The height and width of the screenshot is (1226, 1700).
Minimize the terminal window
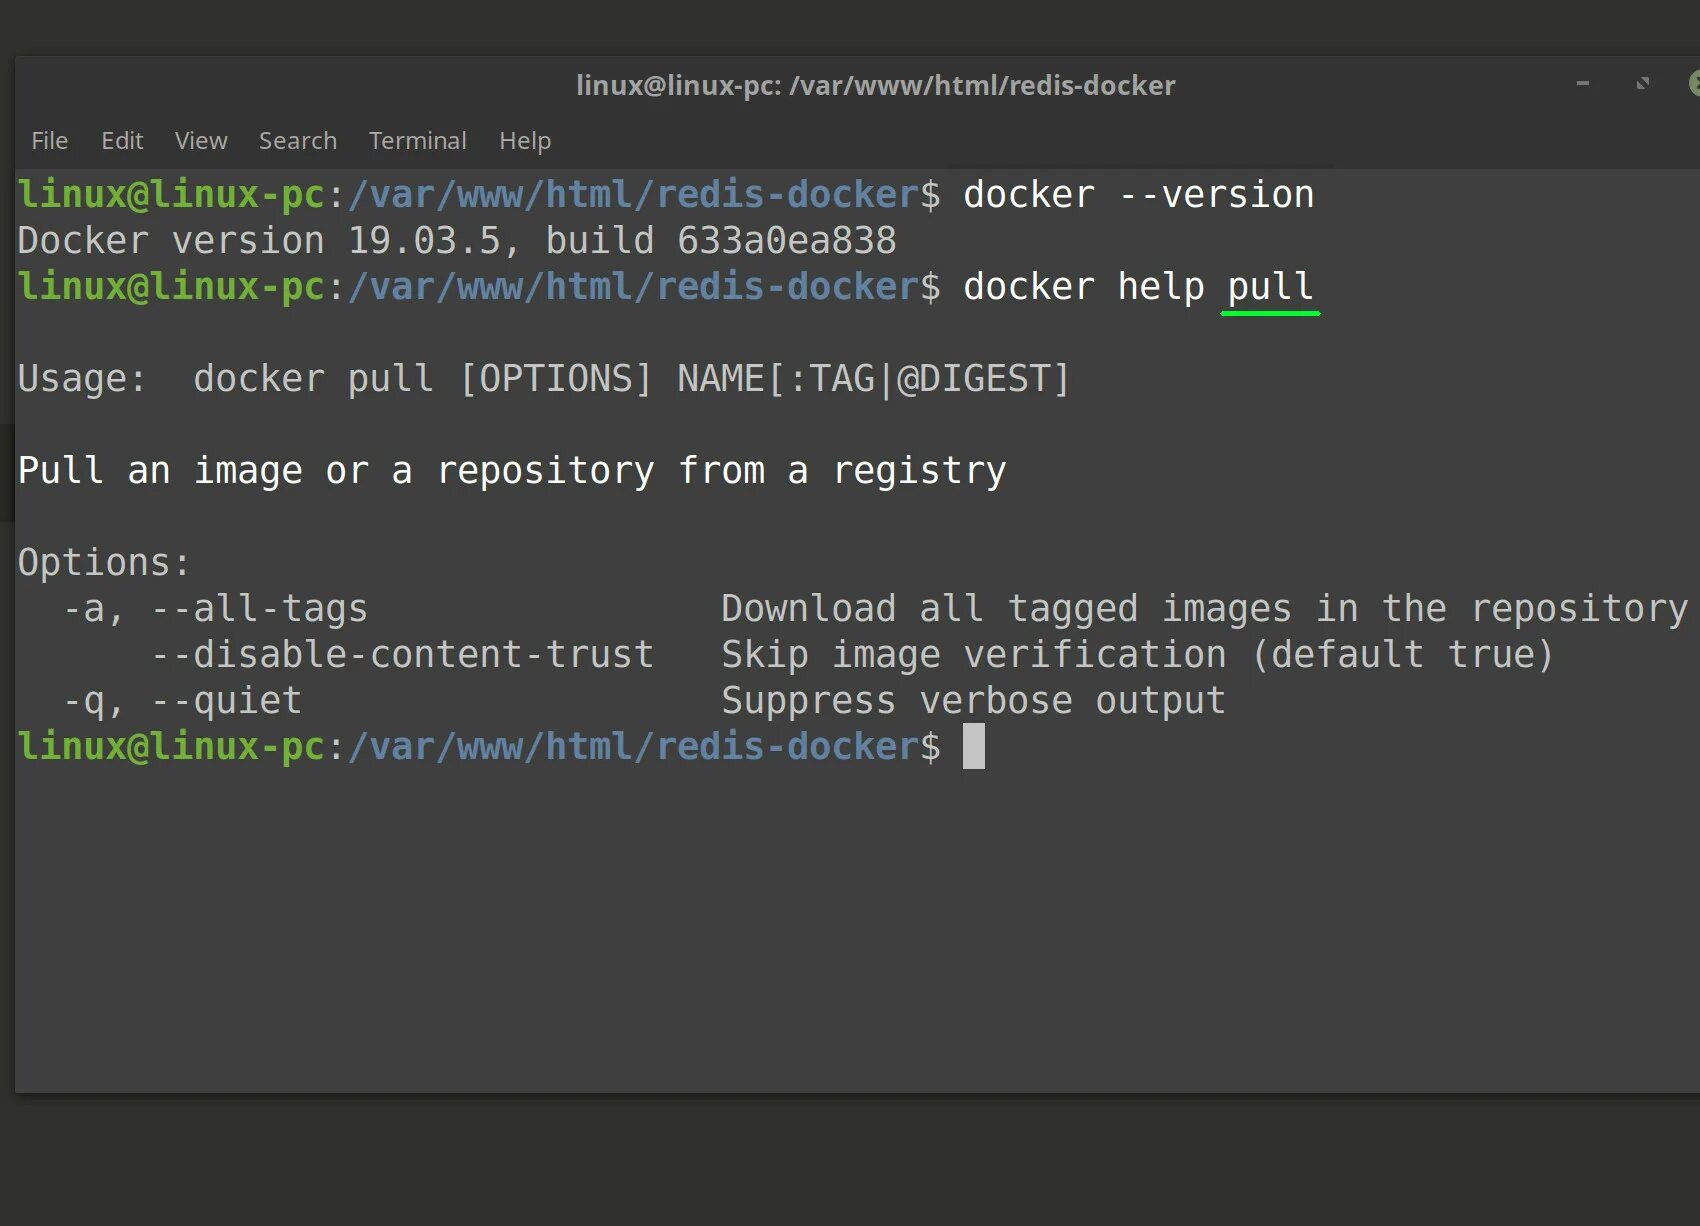coord(1583,84)
